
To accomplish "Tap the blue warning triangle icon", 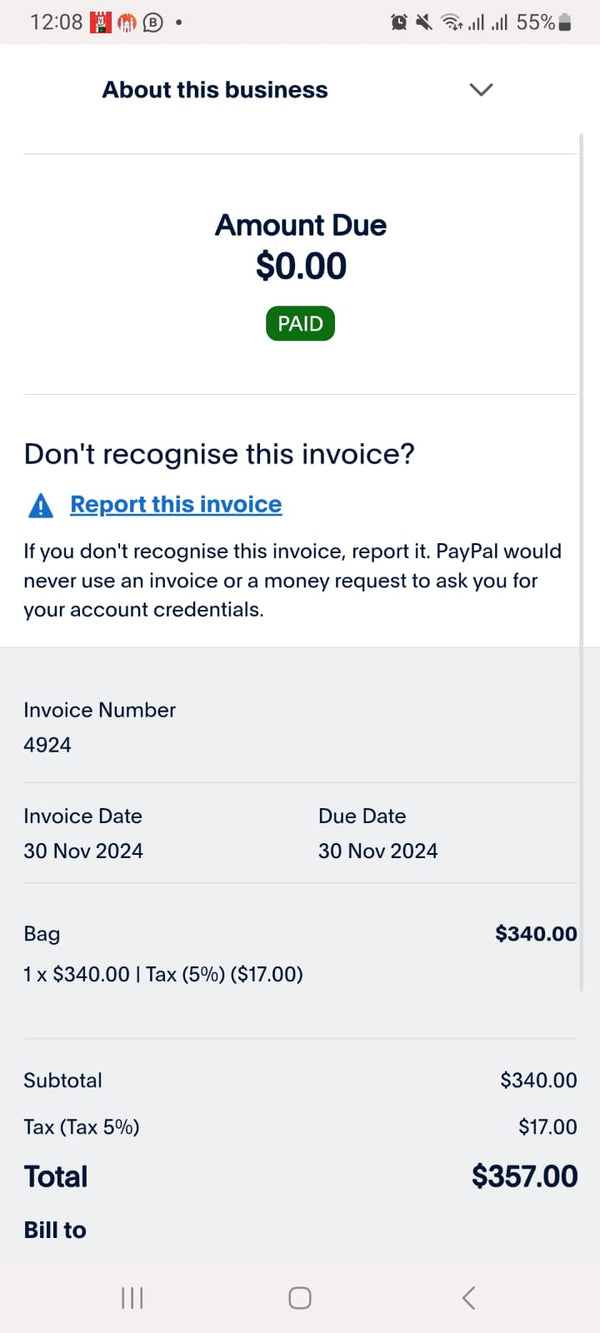I will tap(41, 506).
